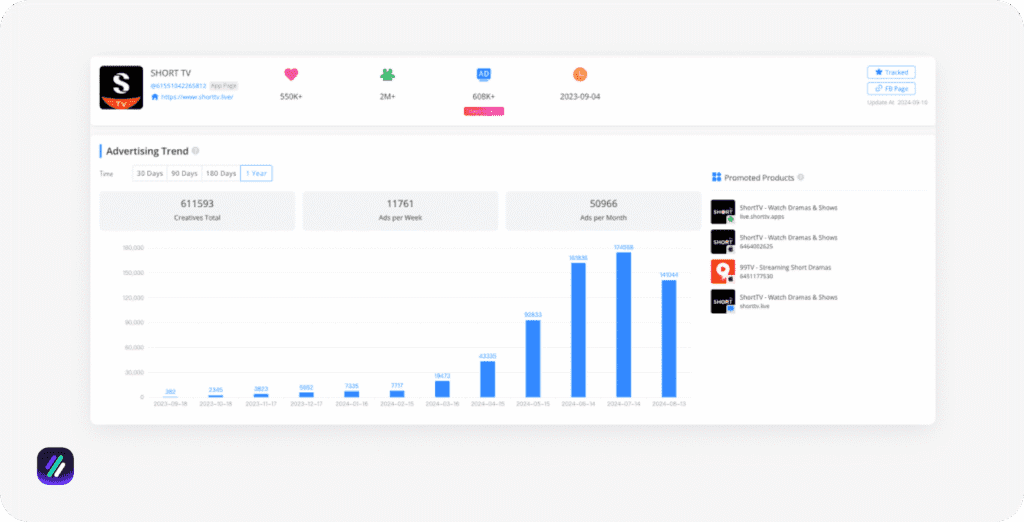1024x522 pixels.
Task: Click the pink heart likes icon
Action: click(291, 74)
